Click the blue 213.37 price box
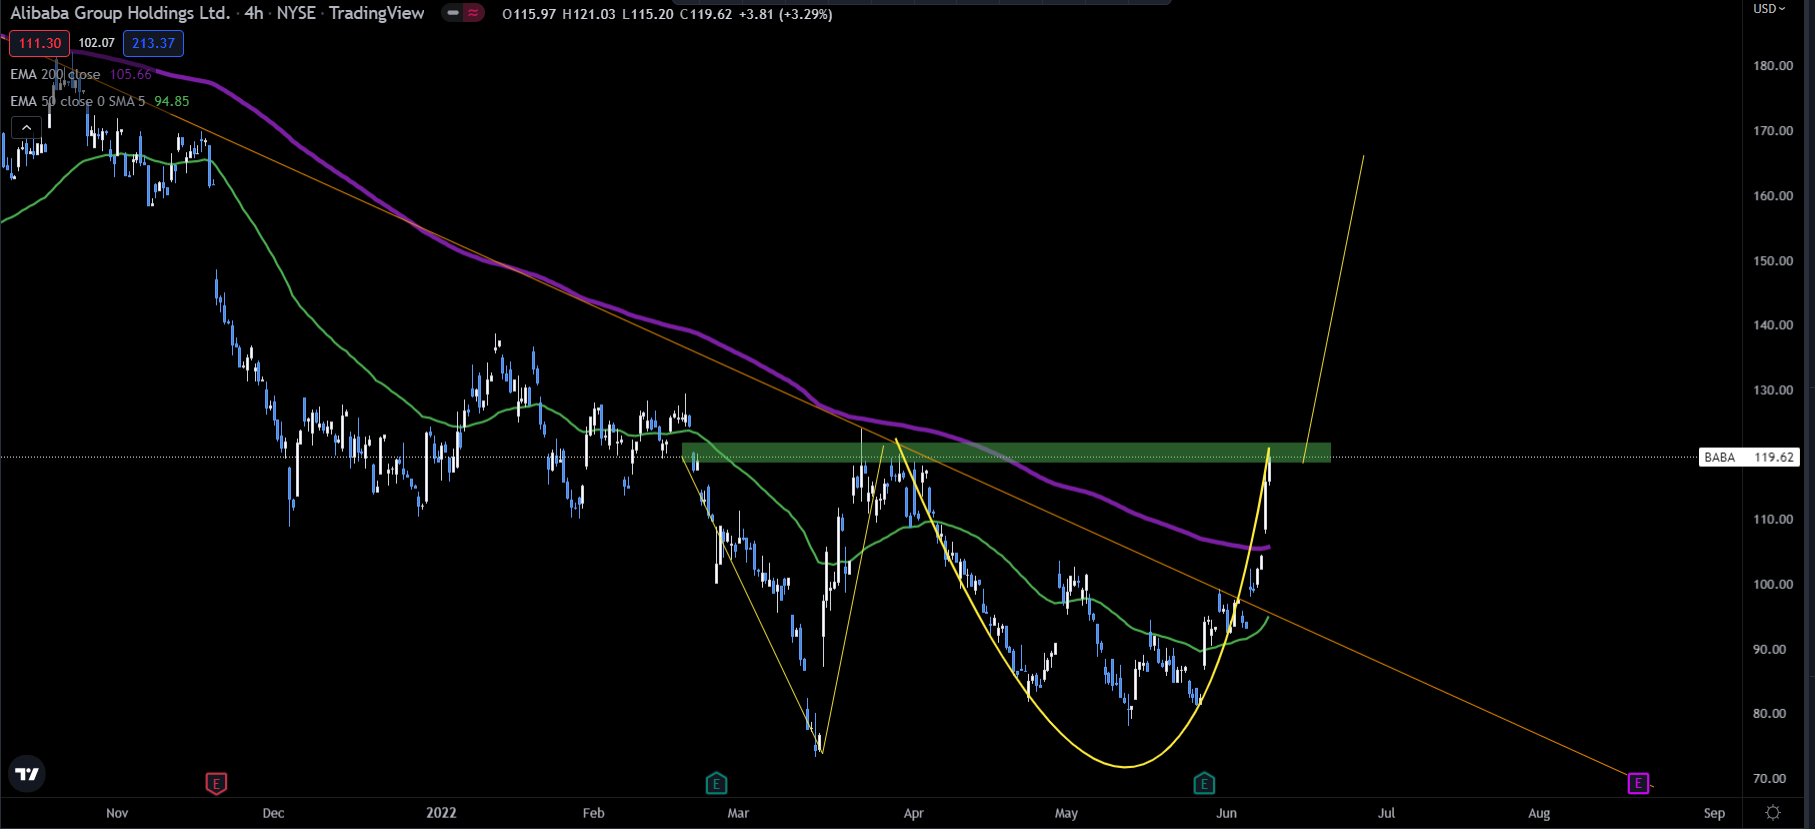This screenshot has height=829, width=1815. [x=153, y=43]
